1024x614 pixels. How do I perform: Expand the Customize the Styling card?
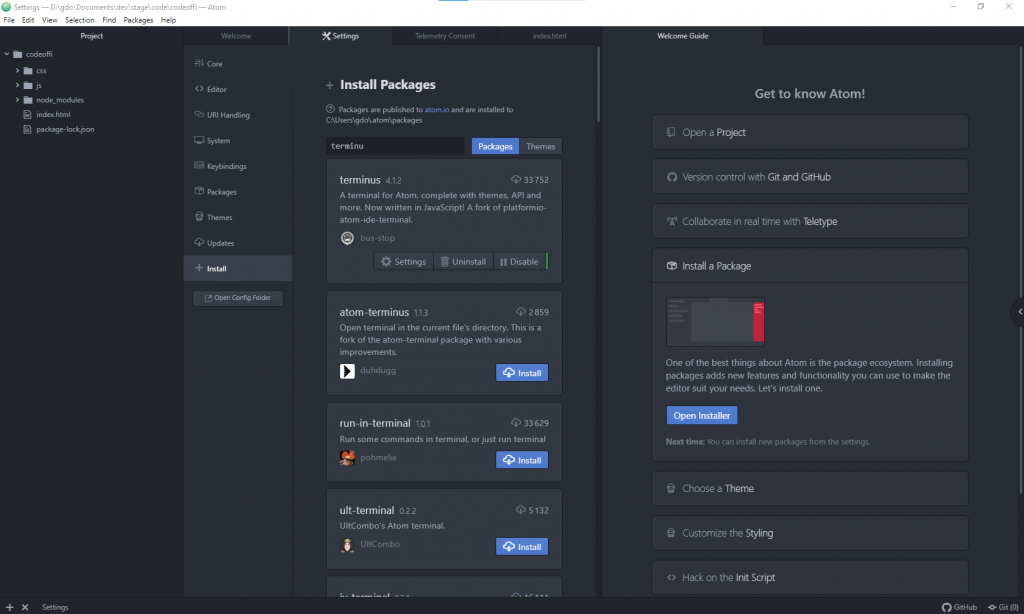click(x=810, y=533)
